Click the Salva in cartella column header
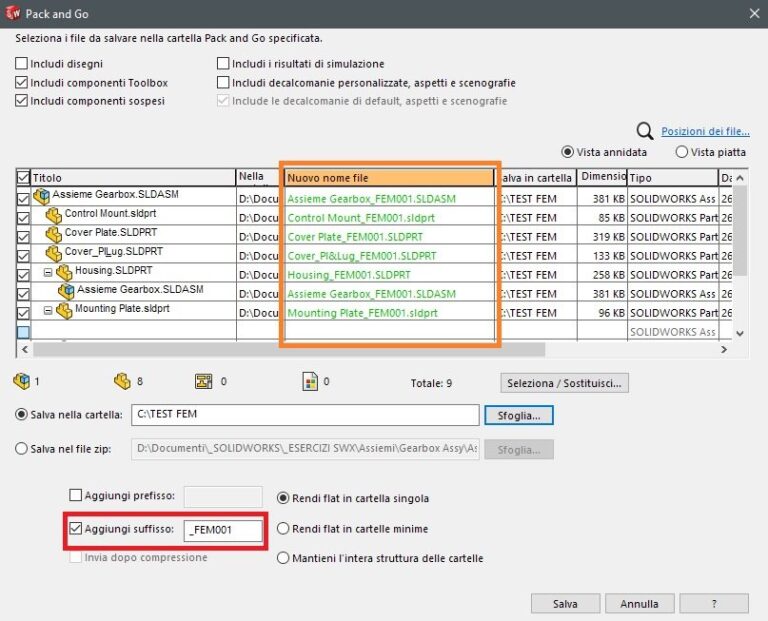The width and height of the screenshot is (768, 621). coord(538,177)
